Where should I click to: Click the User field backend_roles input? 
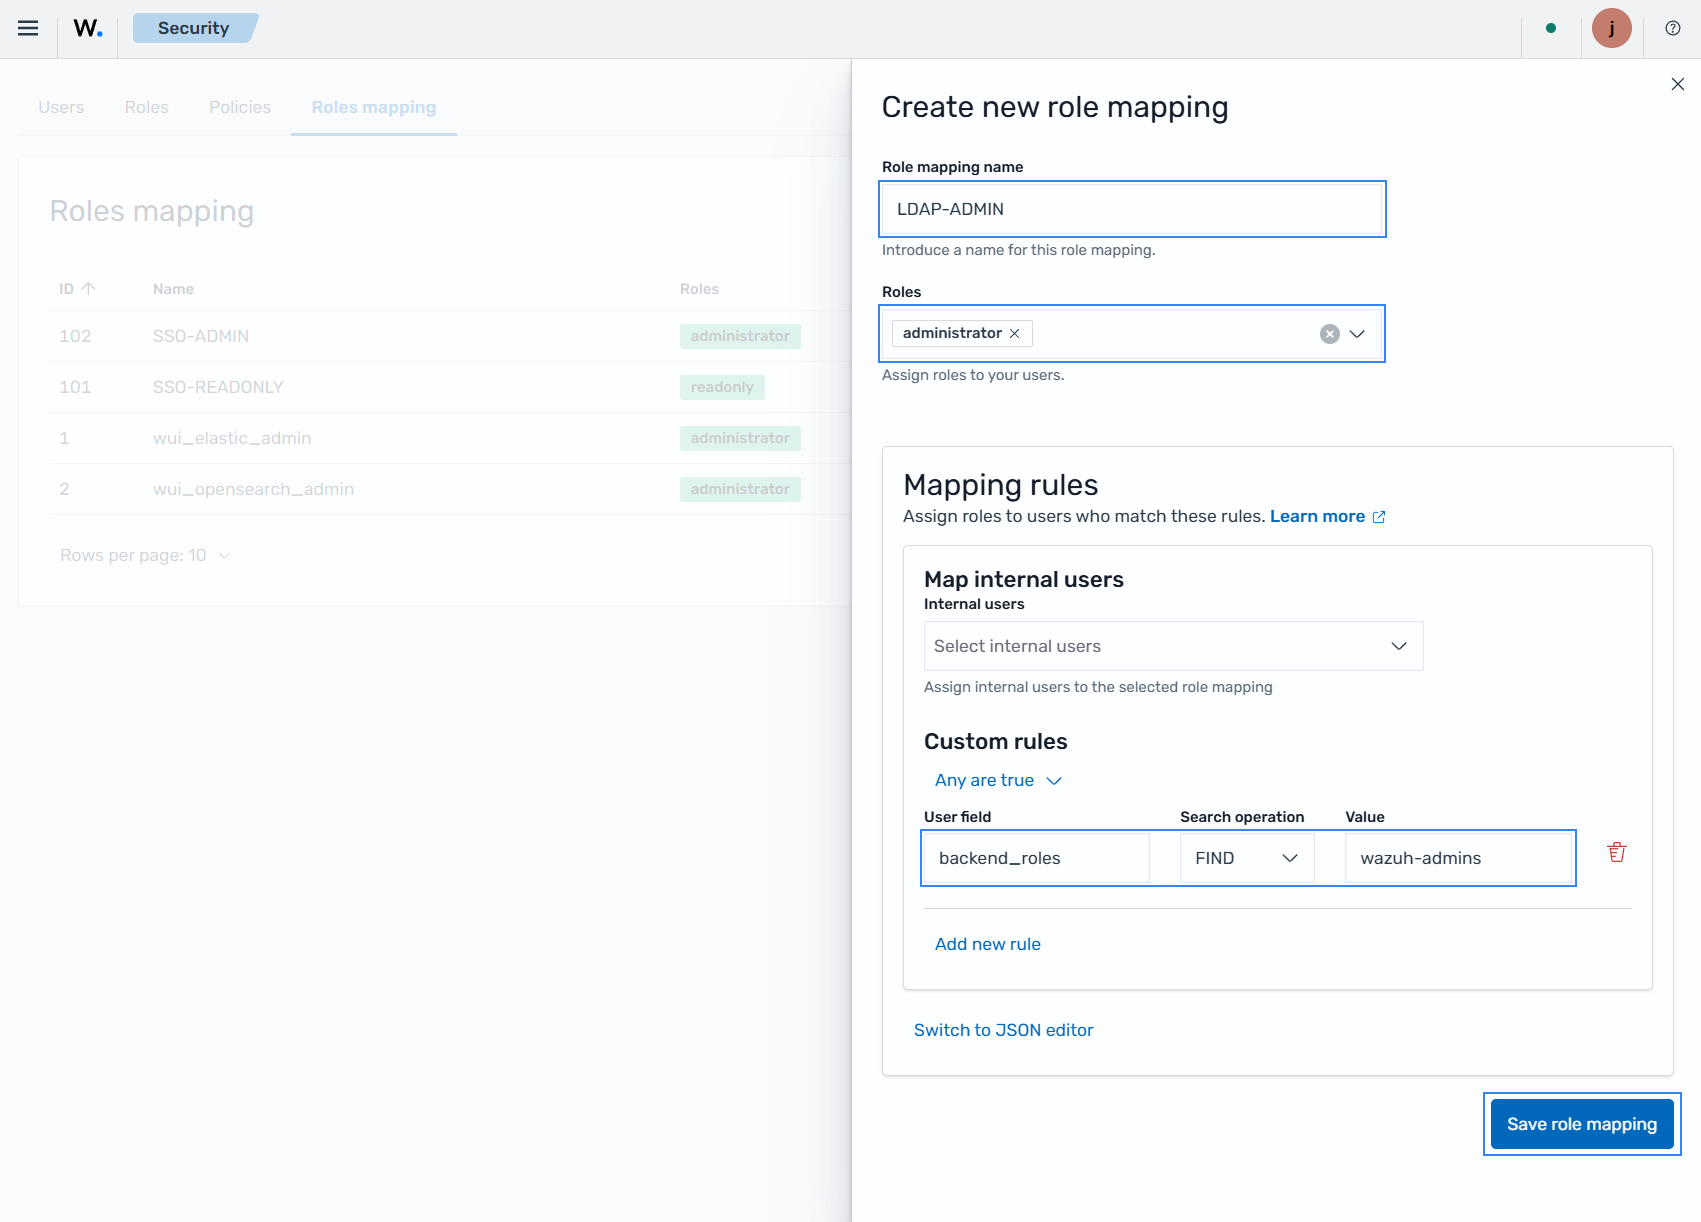1036,858
